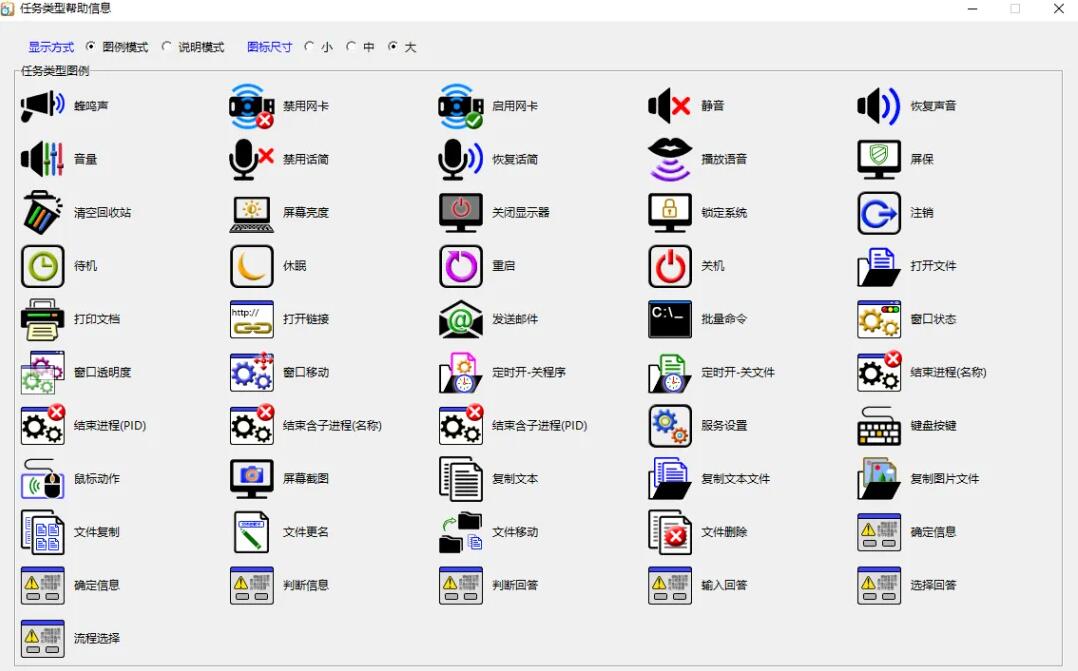Select the 屏幕亮度 laptop icon

tap(251, 213)
